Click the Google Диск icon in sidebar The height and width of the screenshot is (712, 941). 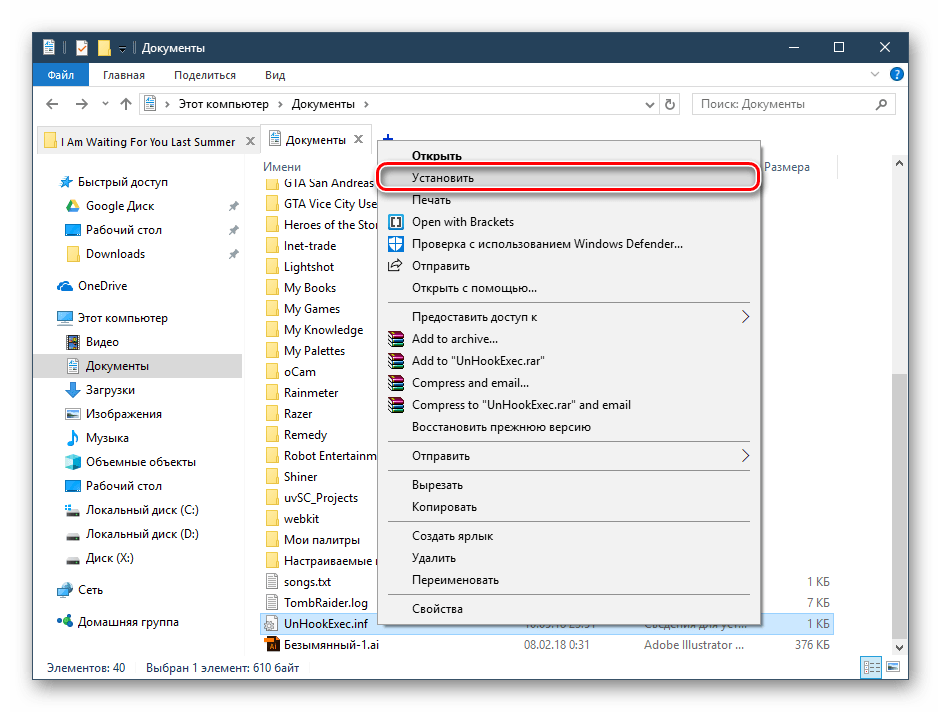point(72,206)
